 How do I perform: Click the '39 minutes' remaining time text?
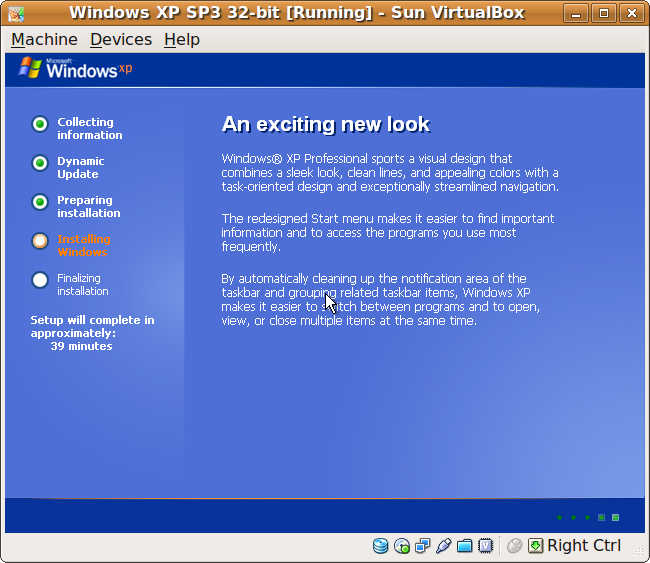point(81,346)
